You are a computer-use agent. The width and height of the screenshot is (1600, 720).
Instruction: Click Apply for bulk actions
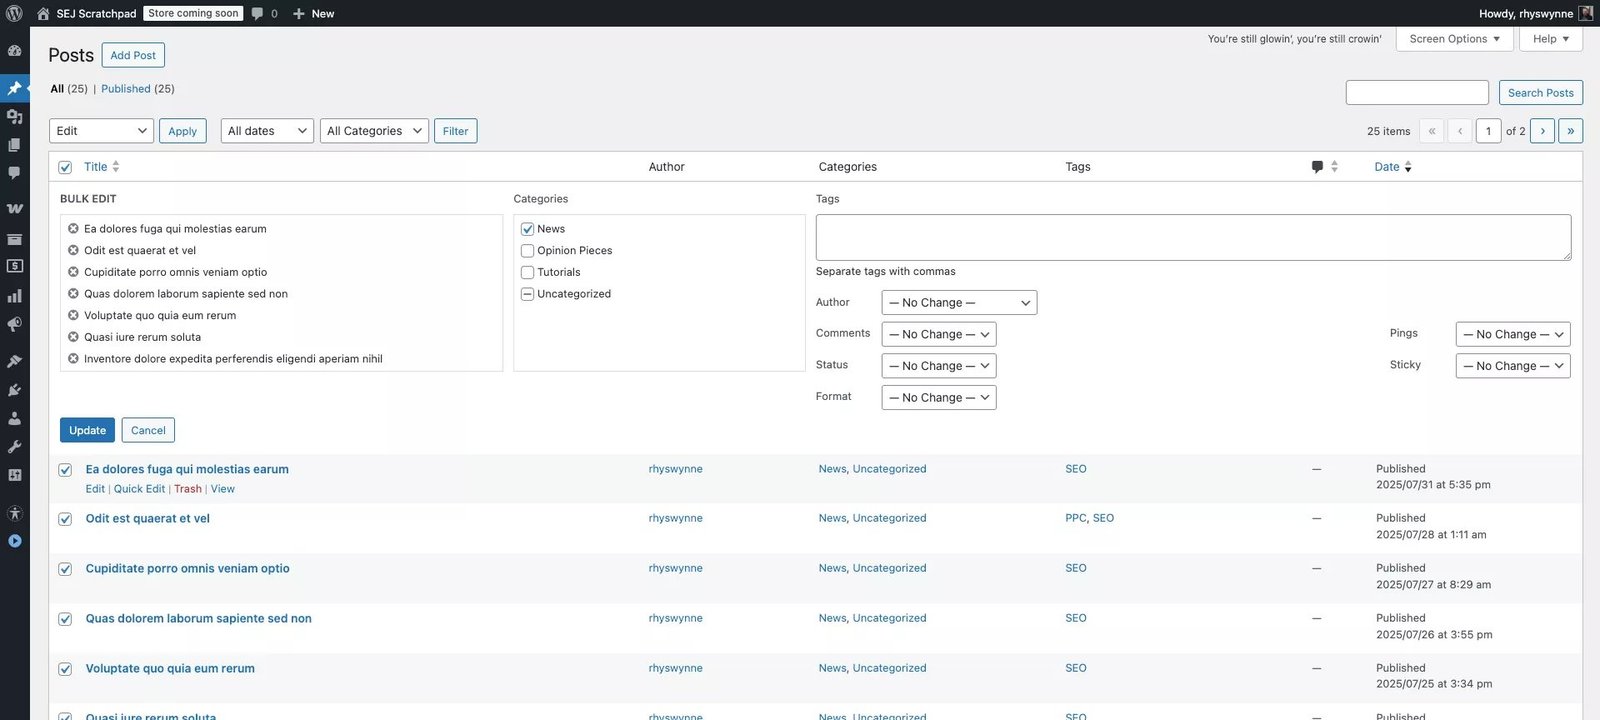tap(182, 131)
